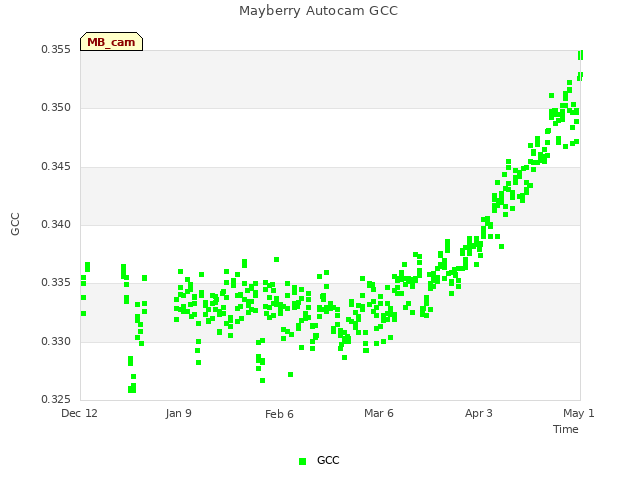Click the green GCC legend swatch

pyautogui.click(x=302, y=461)
